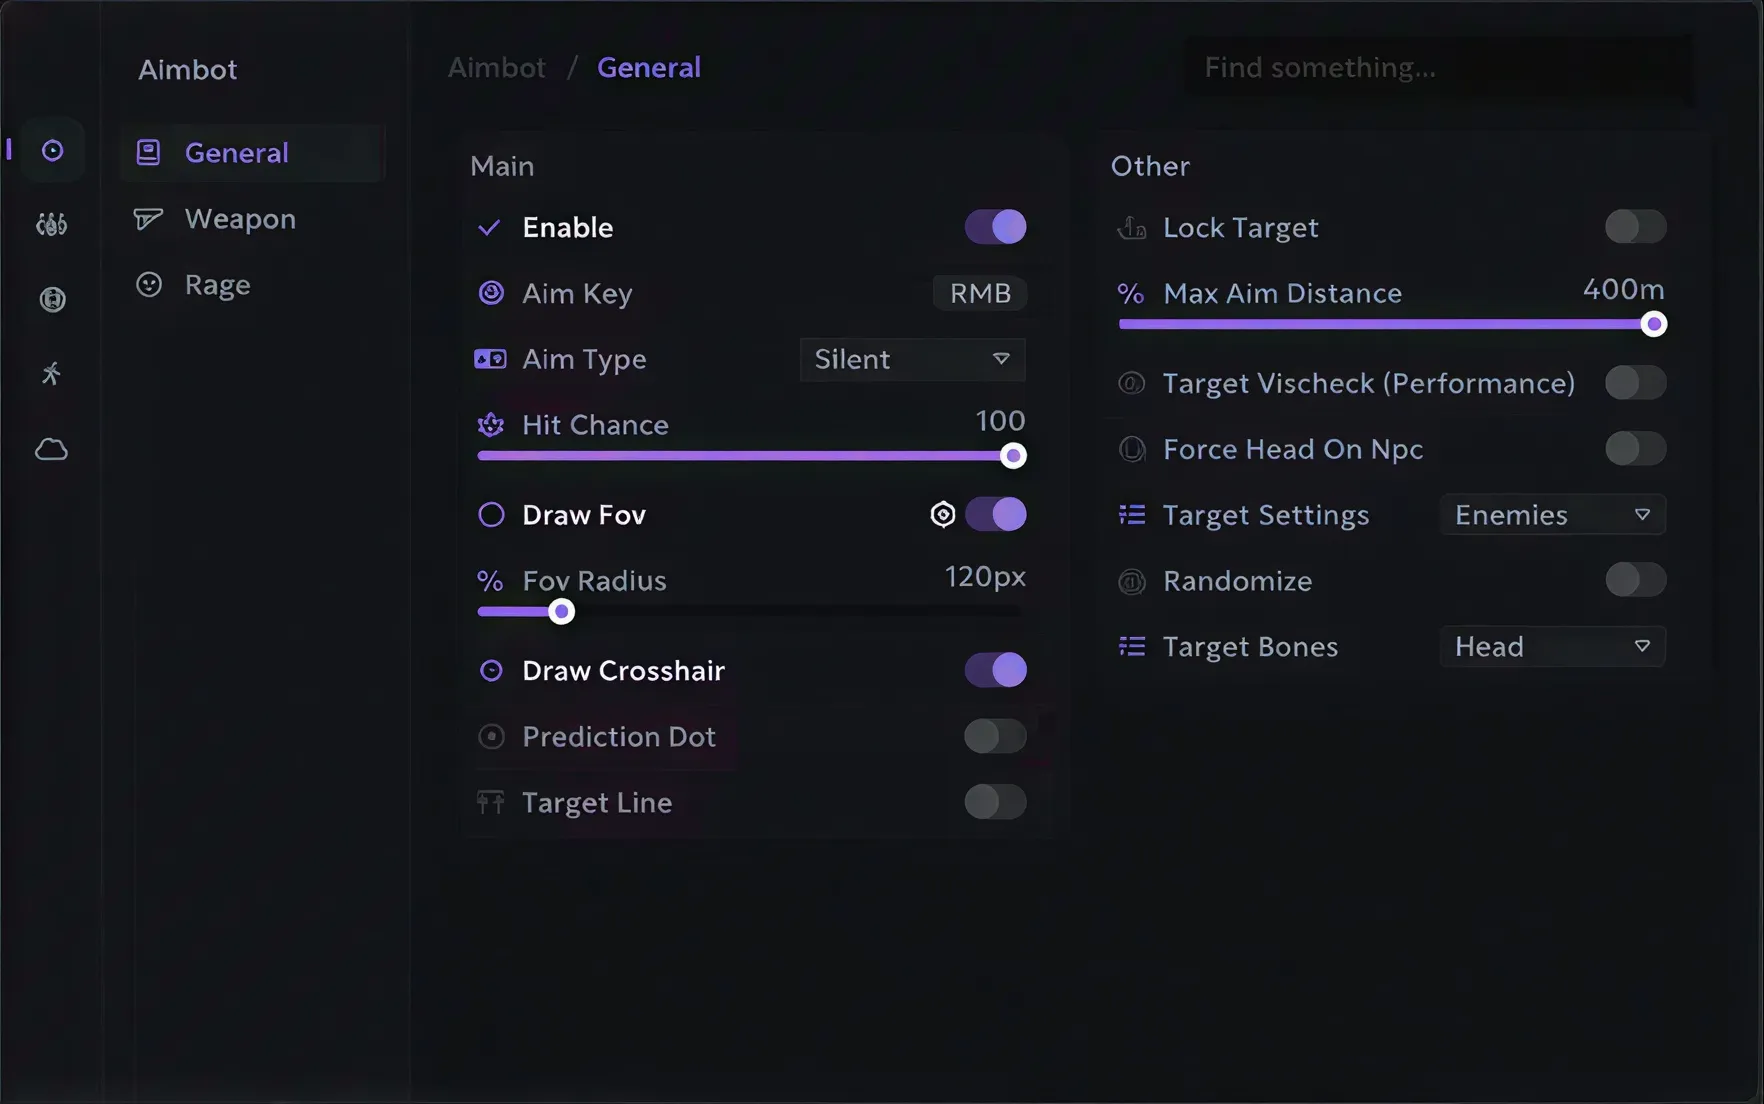The width and height of the screenshot is (1764, 1104).
Task: Click the Fov Radius slider handle
Action: (561, 611)
